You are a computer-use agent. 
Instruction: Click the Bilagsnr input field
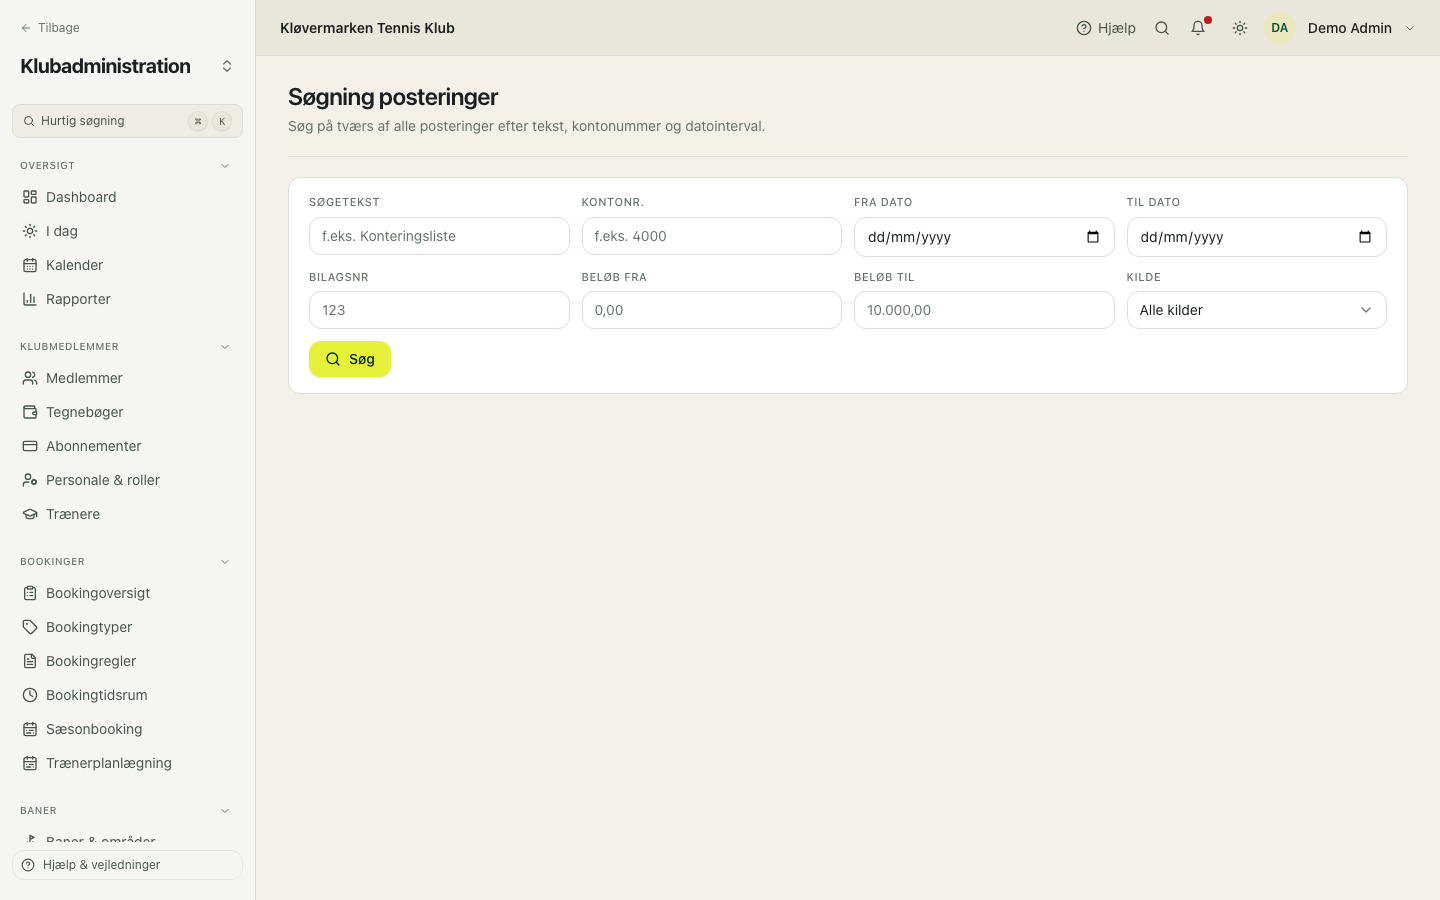tap(439, 310)
